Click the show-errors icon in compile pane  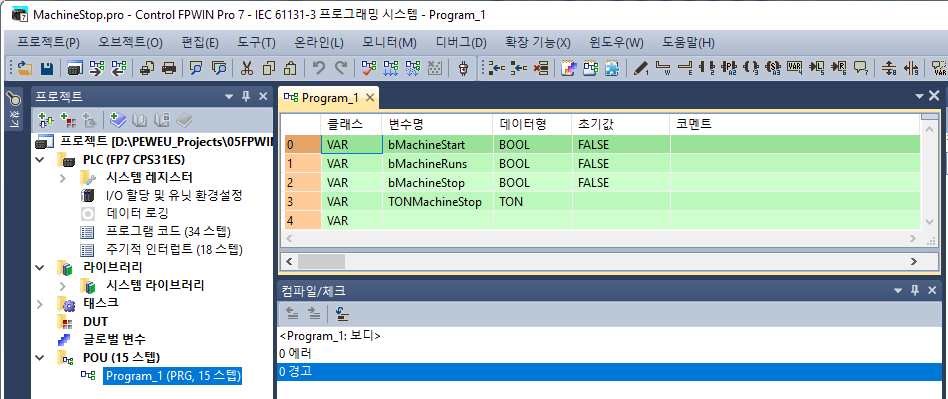coord(343,313)
